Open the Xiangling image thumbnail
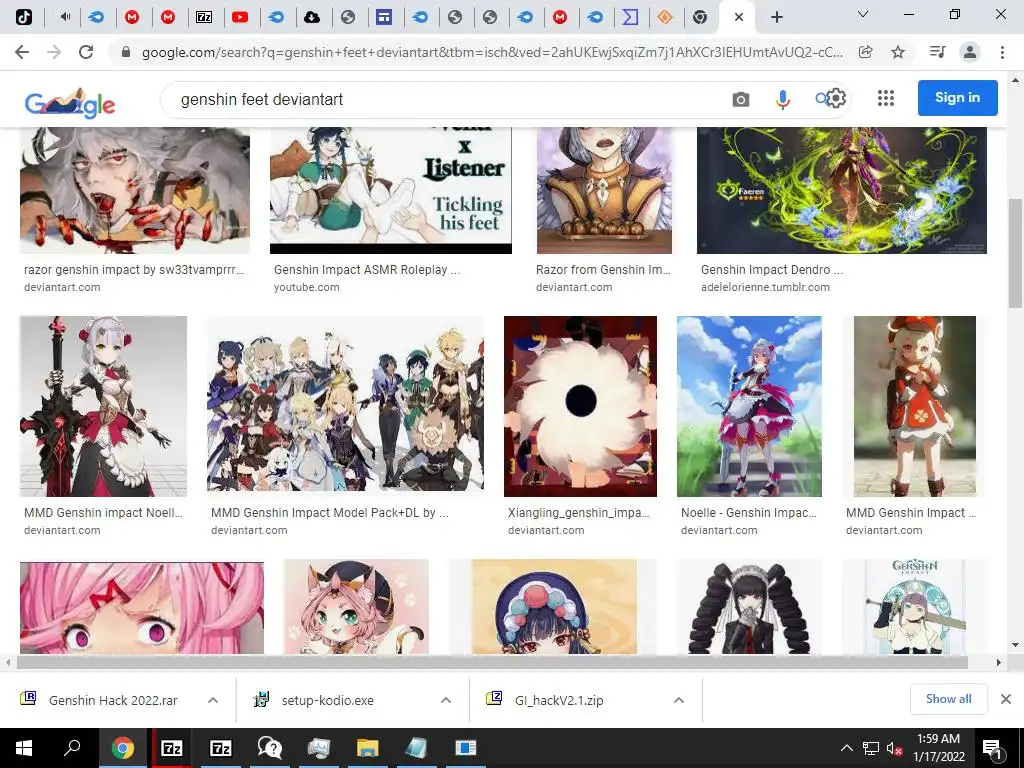 (x=580, y=406)
